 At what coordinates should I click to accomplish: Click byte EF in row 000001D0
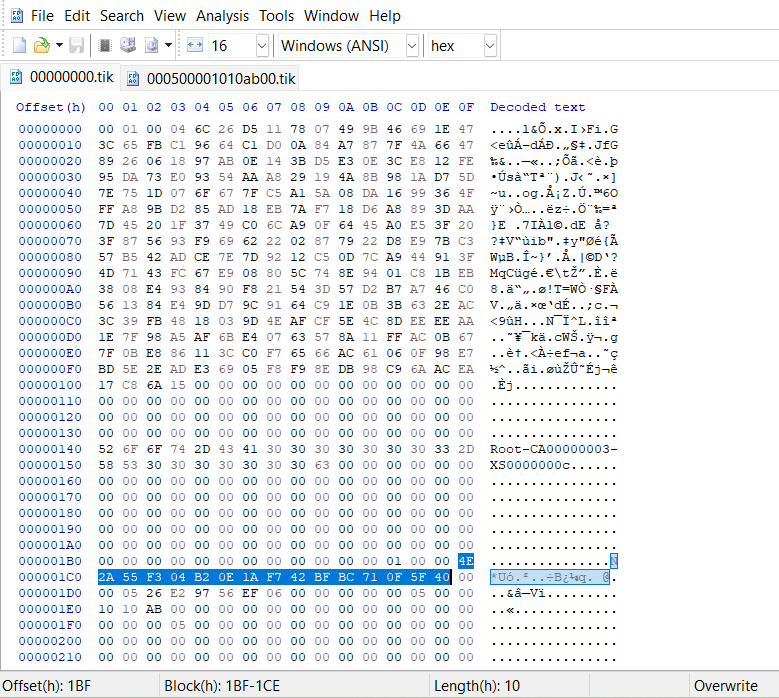pyautogui.click(x=250, y=593)
